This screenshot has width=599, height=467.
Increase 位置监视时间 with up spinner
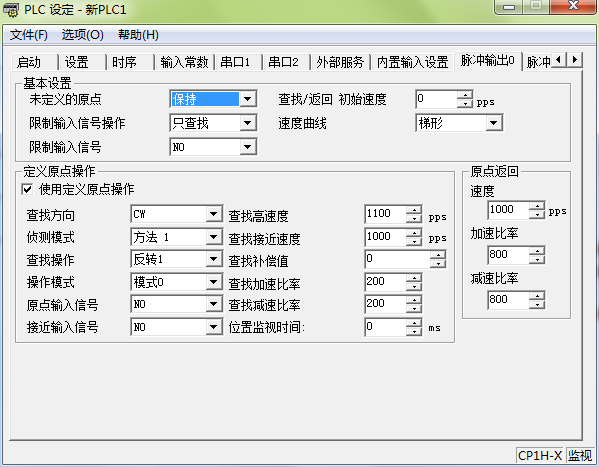[x=414, y=323]
